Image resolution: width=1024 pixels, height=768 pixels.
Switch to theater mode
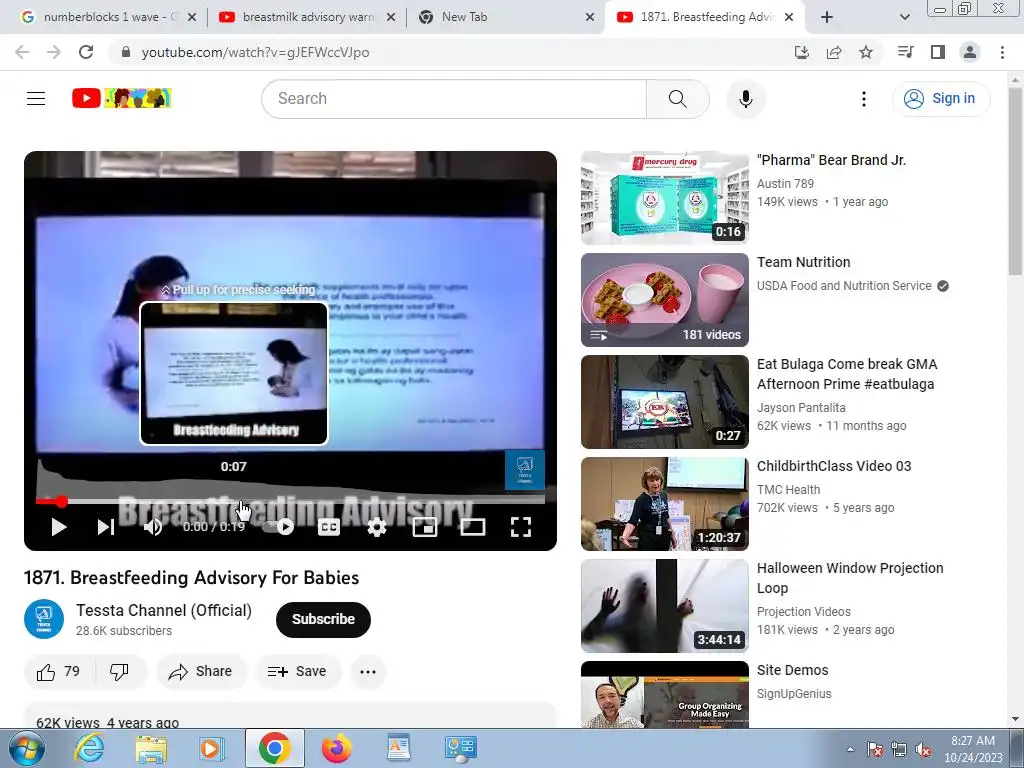pyautogui.click(x=473, y=526)
